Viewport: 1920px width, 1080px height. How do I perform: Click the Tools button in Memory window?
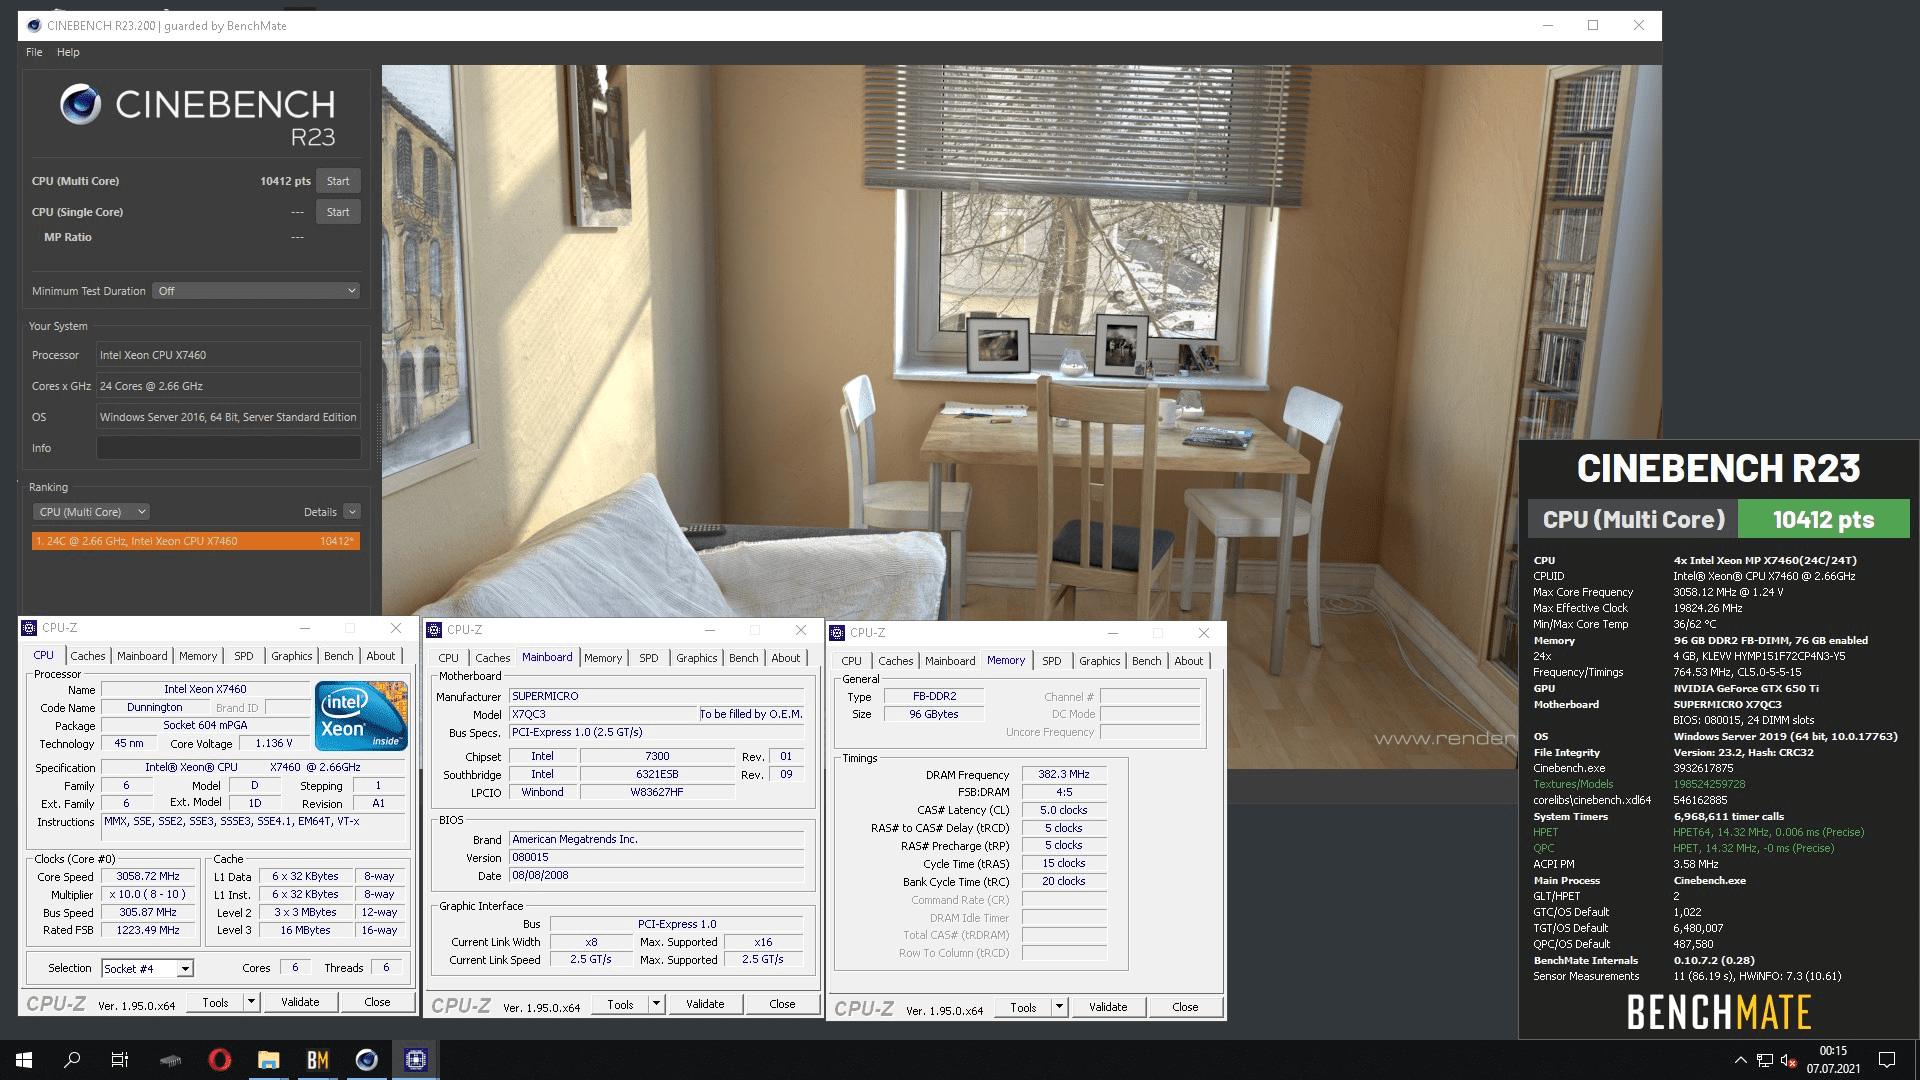coord(1024,1007)
